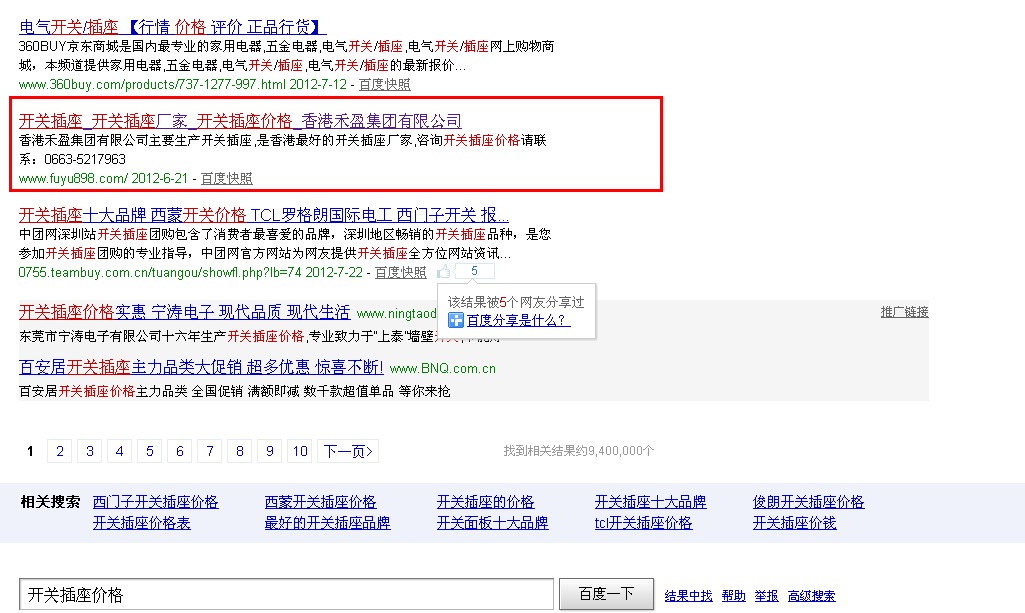Open the 开关插座十大品牌 西蒙开关价格 result title
The width and height of the screenshot is (1025, 613).
point(263,215)
